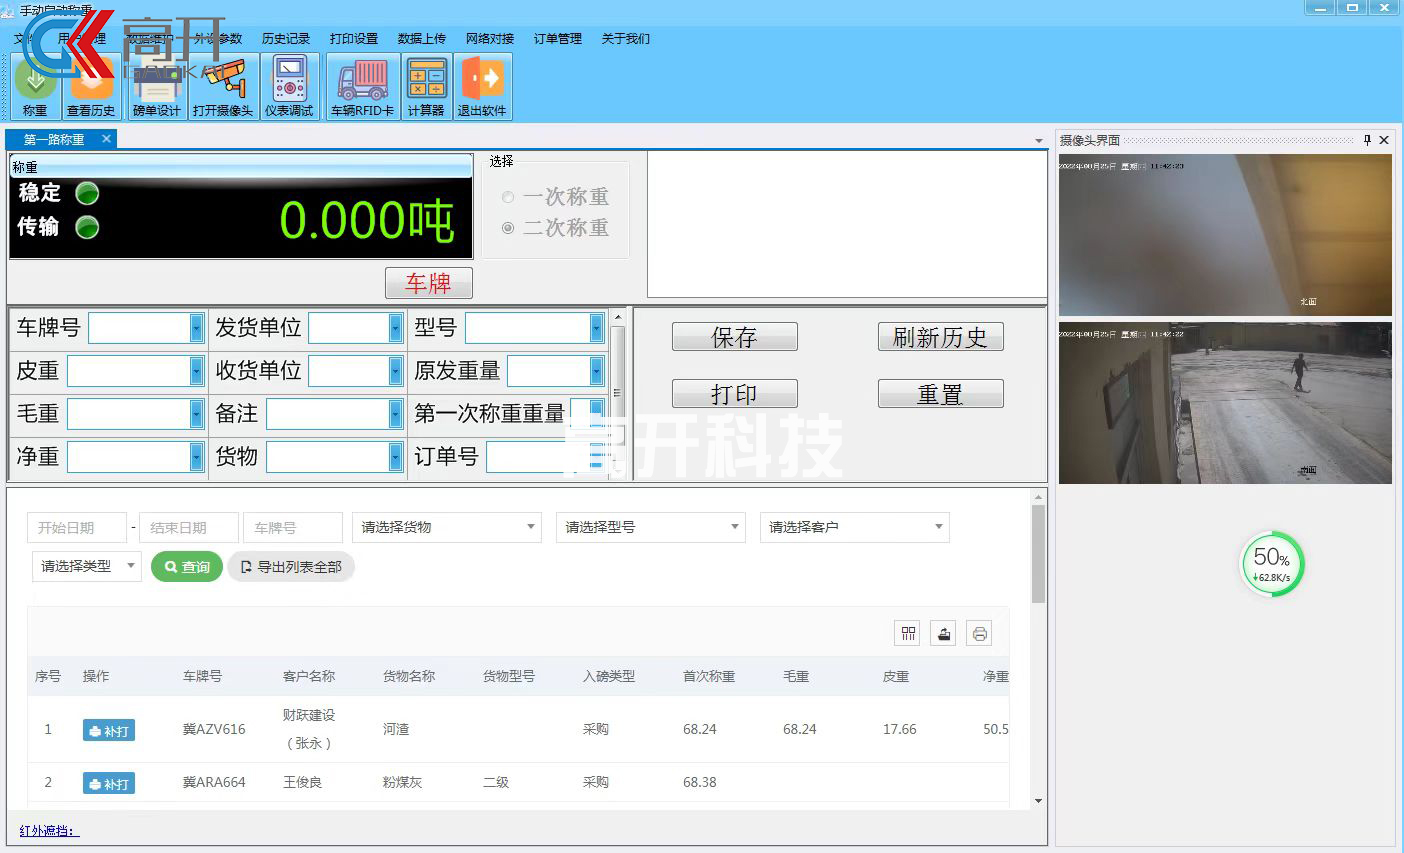Open 请选择型号 filter dropdown
Image resolution: width=1404 pixels, height=853 pixels.
651,527
